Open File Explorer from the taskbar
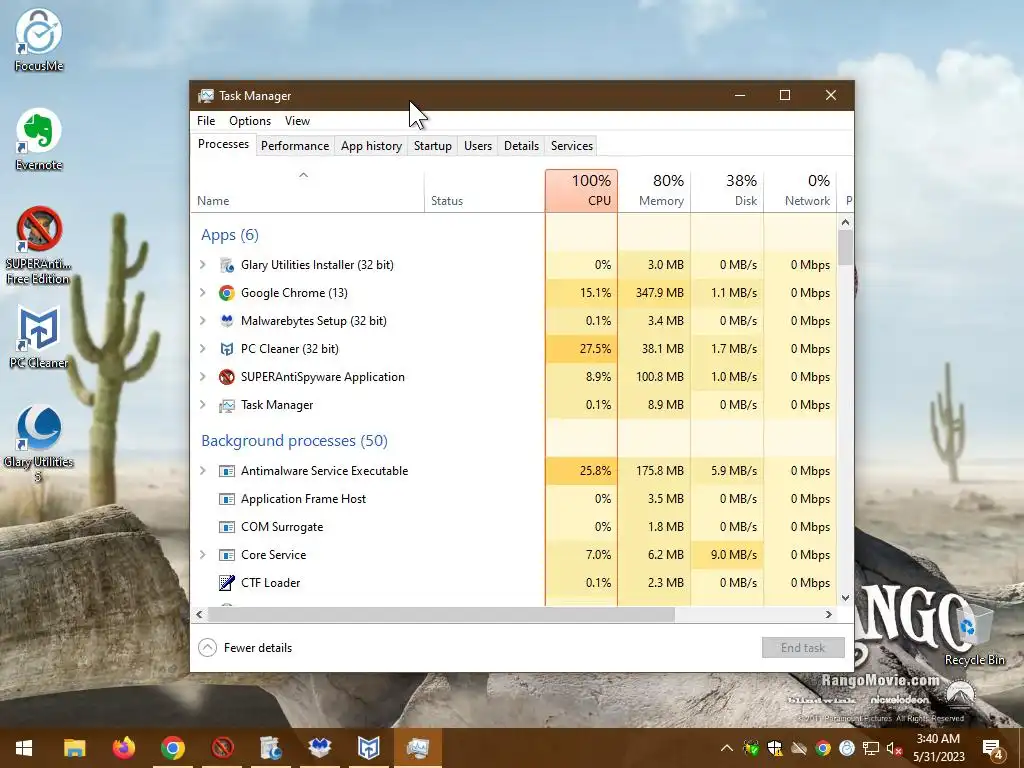Viewport: 1024px width, 768px height. coord(74,748)
